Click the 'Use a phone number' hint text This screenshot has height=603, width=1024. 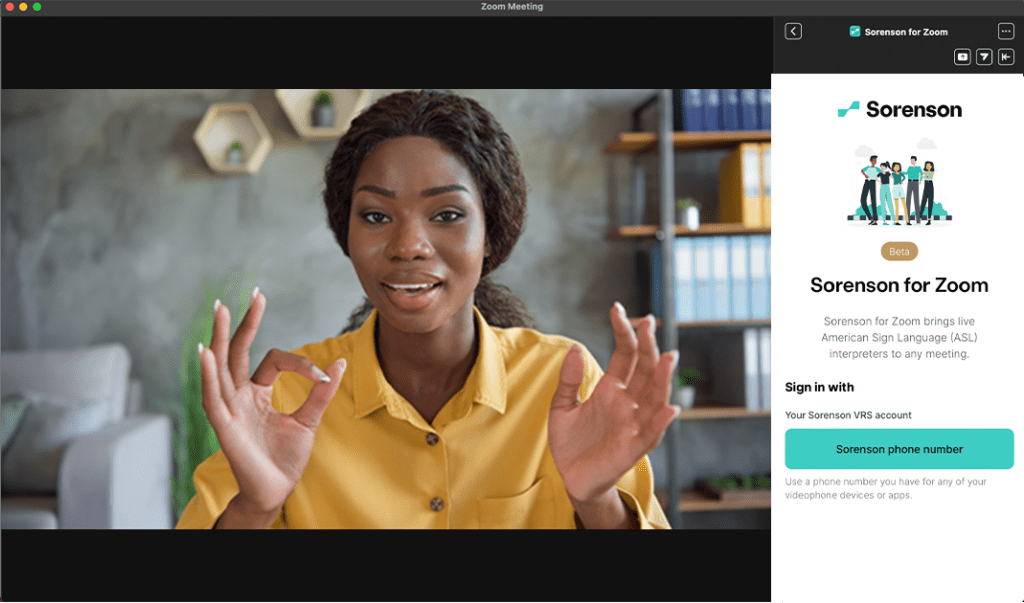886,488
